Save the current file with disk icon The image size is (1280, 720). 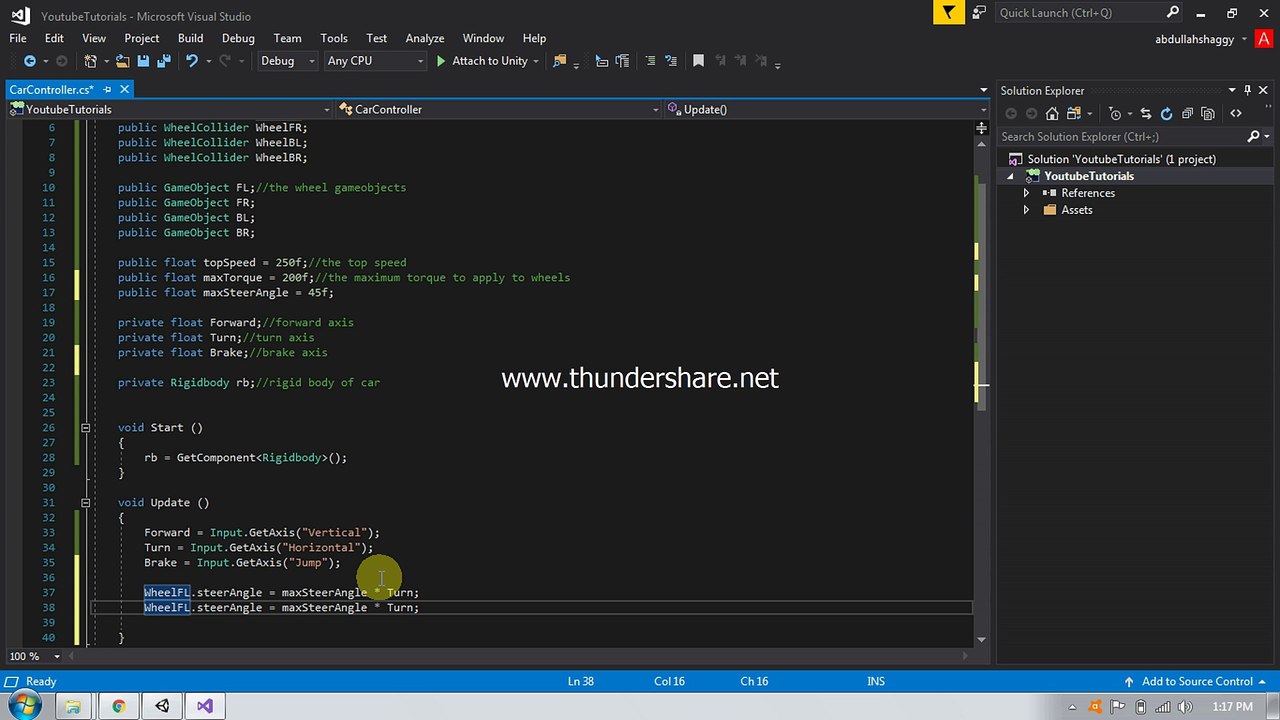(x=143, y=61)
